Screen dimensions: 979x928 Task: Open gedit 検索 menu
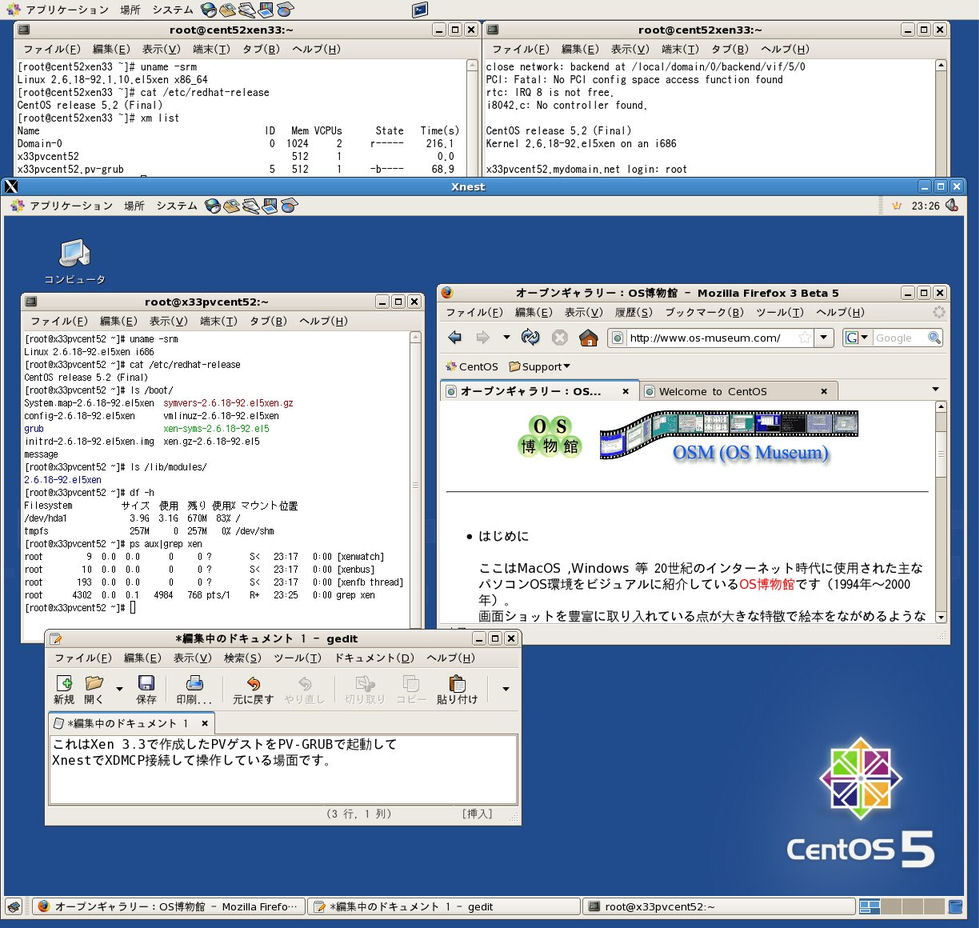pyautogui.click(x=242, y=658)
